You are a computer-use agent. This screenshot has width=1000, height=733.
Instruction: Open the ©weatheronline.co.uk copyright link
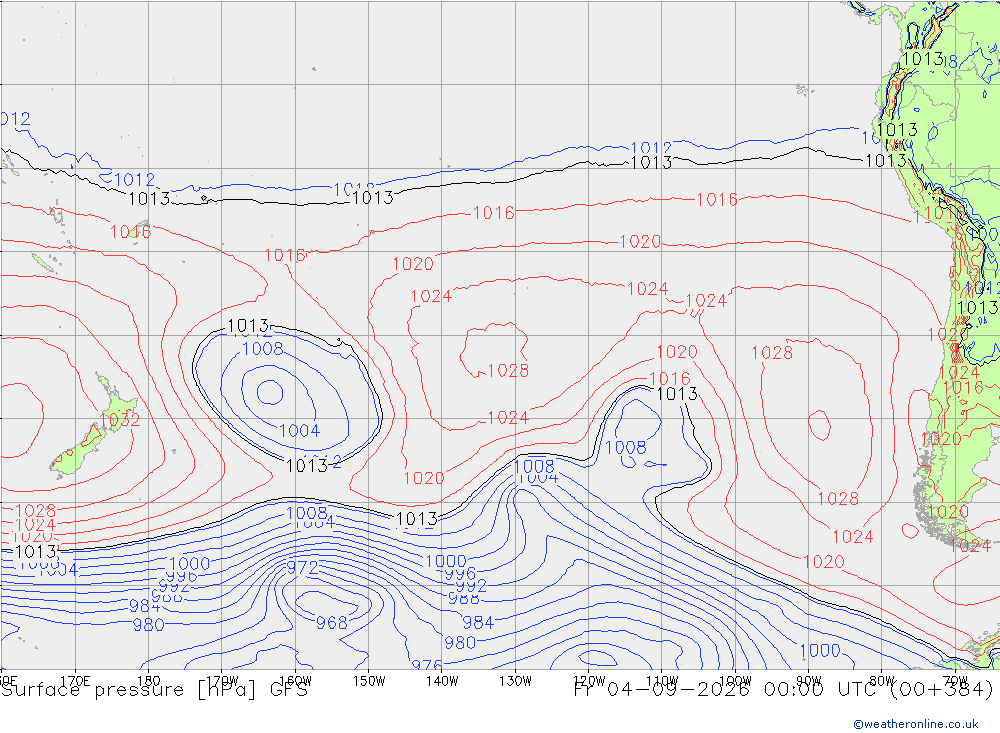(x=916, y=724)
